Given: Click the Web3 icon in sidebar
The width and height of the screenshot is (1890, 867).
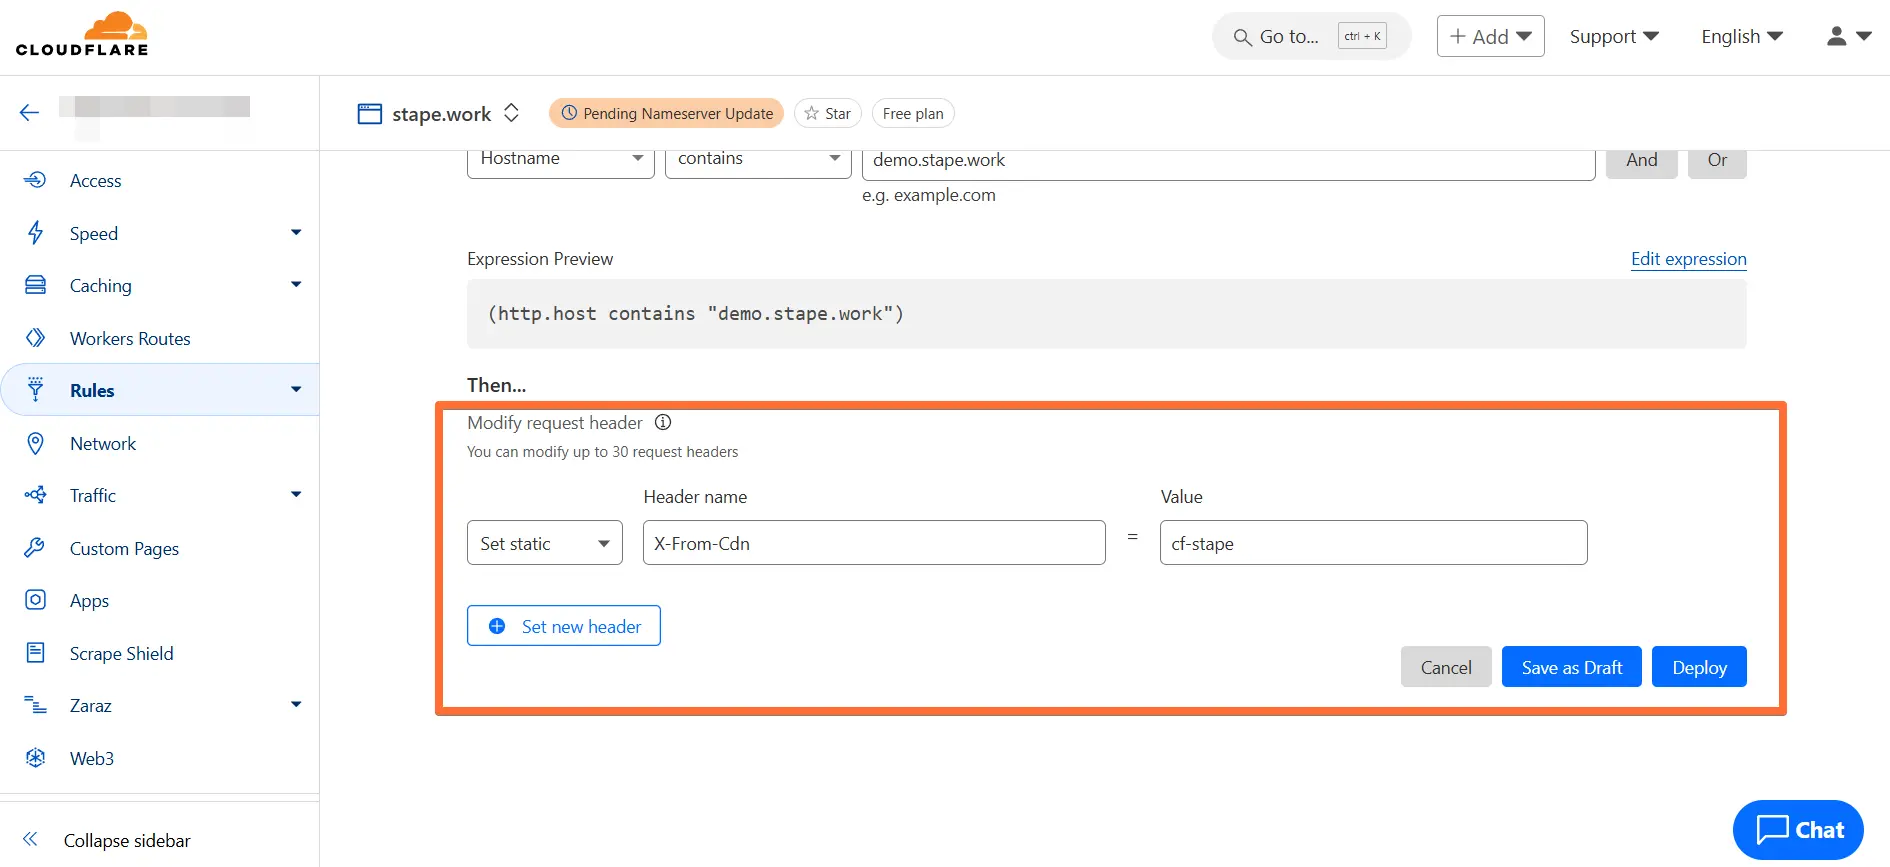Looking at the screenshot, I should 35,758.
